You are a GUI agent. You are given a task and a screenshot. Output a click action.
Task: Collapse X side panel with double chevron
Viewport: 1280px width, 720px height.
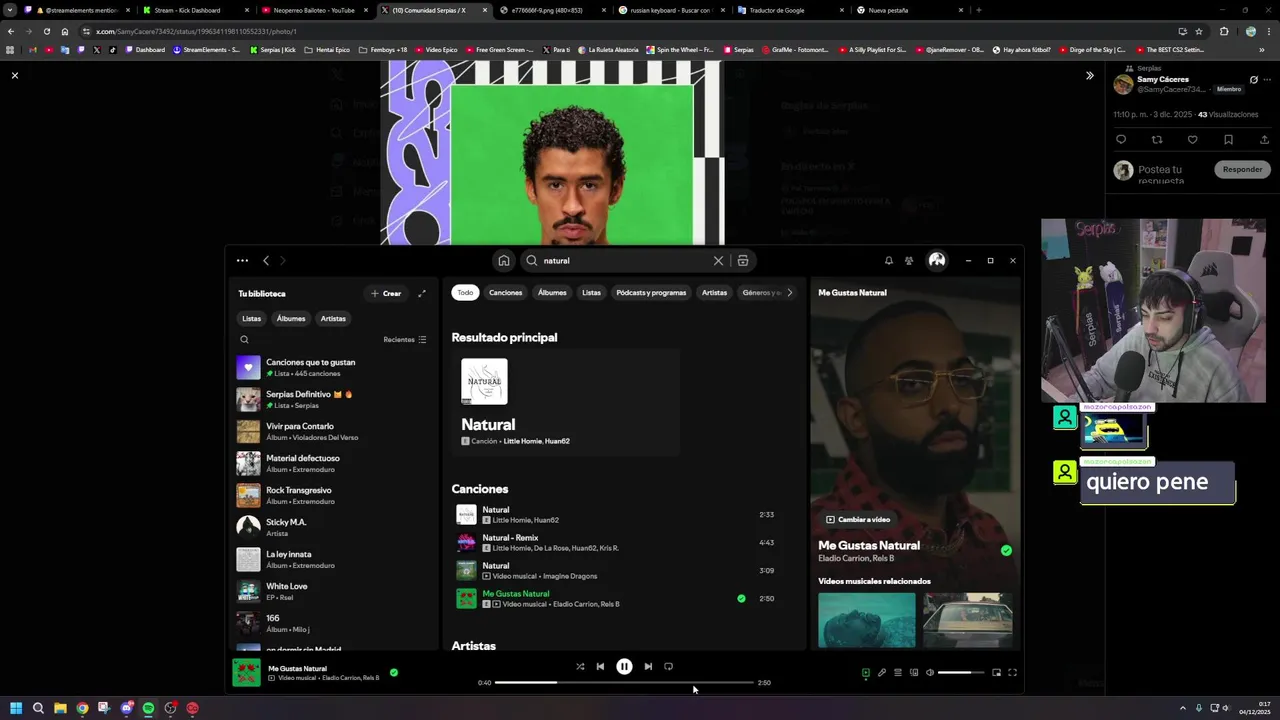pos(1090,75)
